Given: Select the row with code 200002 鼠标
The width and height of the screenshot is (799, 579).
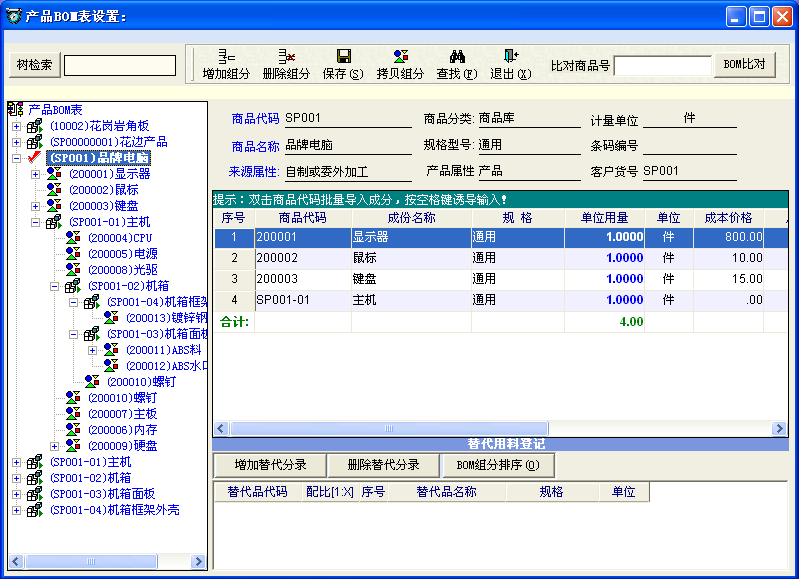Looking at the screenshot, I should tap(501, 258).
